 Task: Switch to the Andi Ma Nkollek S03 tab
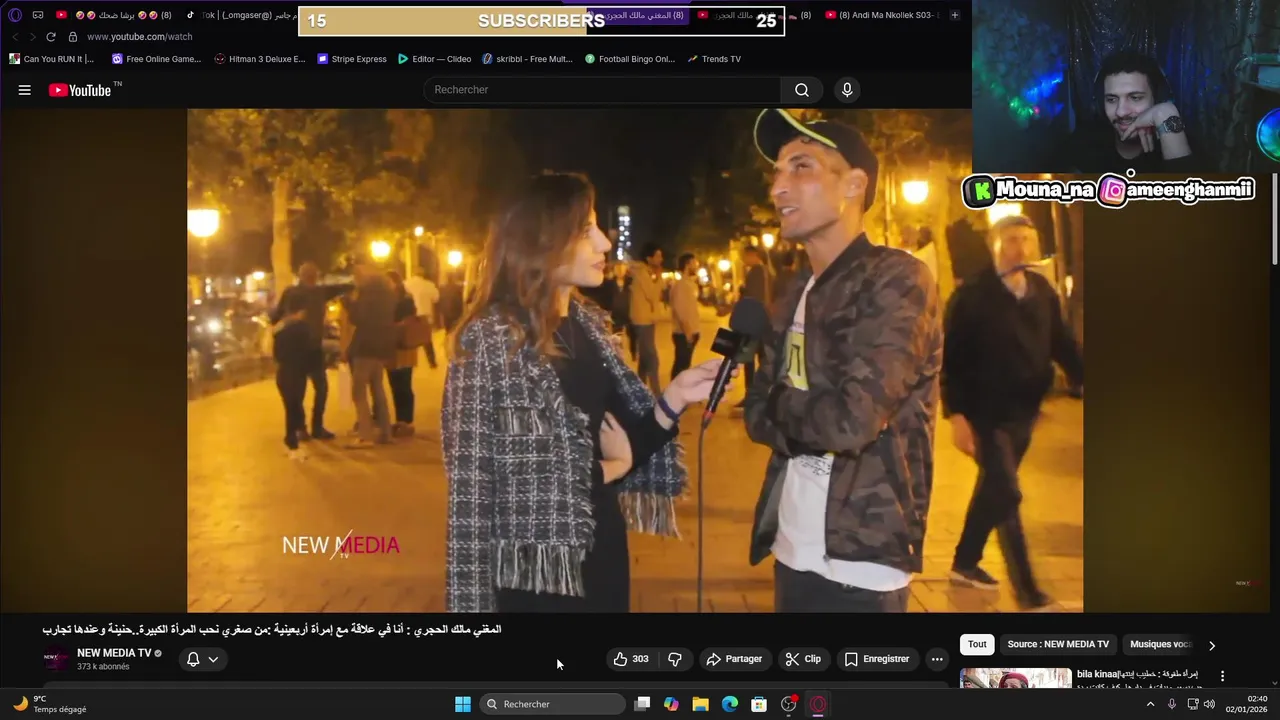click(884, 15)
